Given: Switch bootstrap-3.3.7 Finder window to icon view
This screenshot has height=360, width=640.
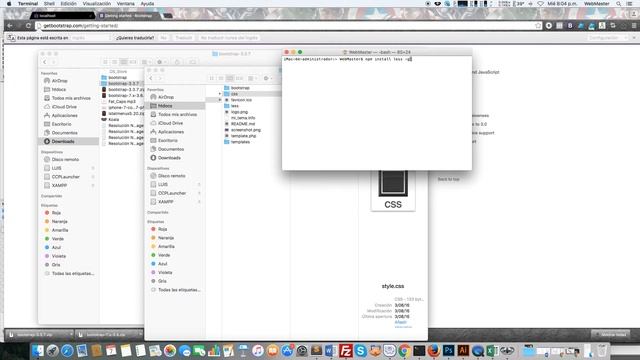Looking at the screenshot, I should (x=105, y=62).
